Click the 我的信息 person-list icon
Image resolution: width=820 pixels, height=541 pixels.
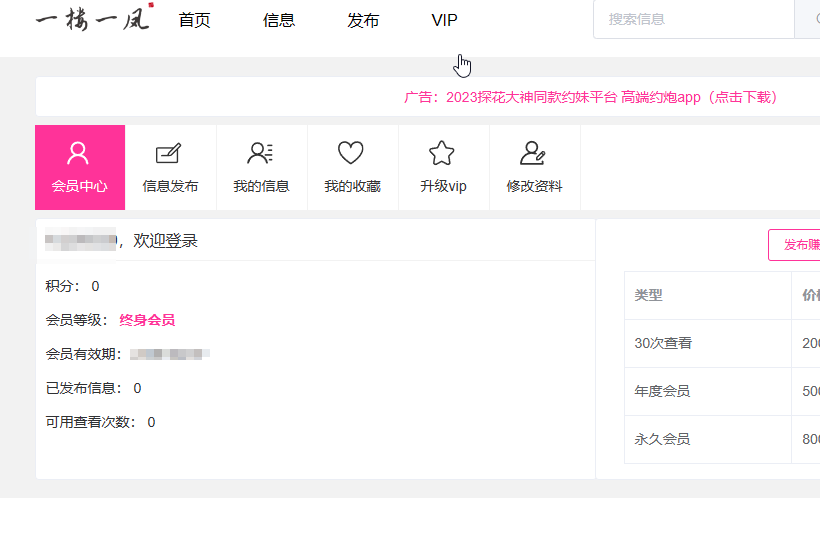coord(260,153)
